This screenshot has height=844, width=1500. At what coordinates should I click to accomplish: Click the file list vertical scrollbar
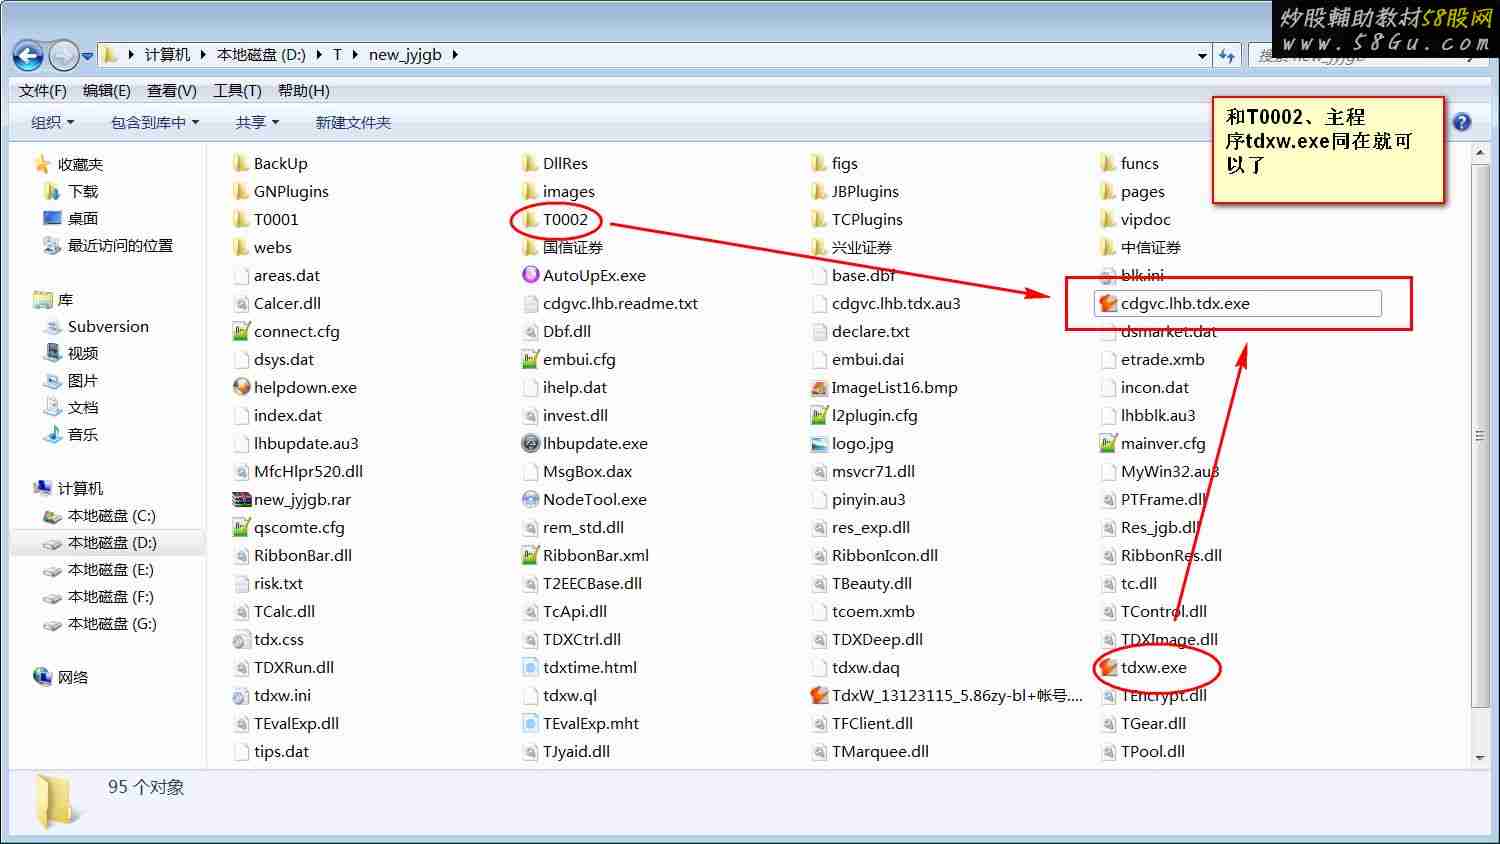1480,435
